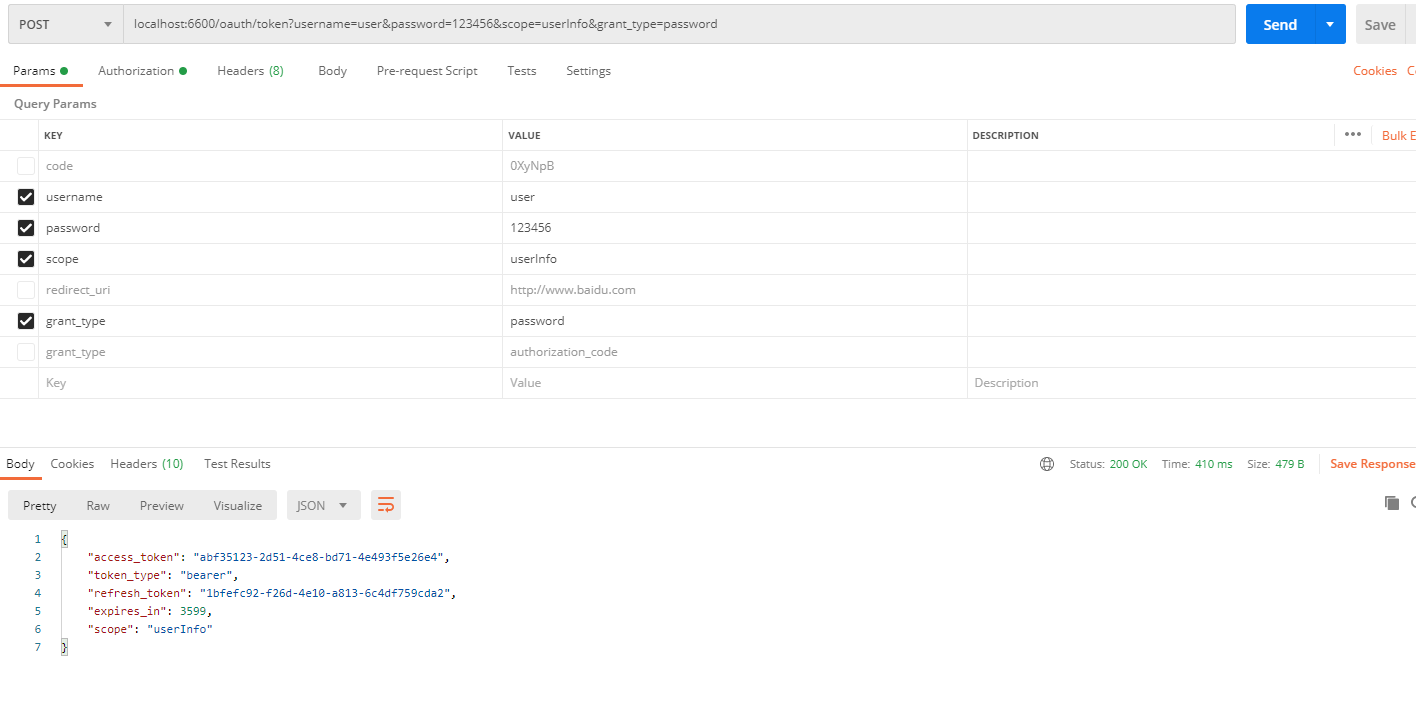This screenshot has width=1416, height=701.
Task: Enable the grant_type authorization_code row checkbox
Action: click(x=26, y=352)
